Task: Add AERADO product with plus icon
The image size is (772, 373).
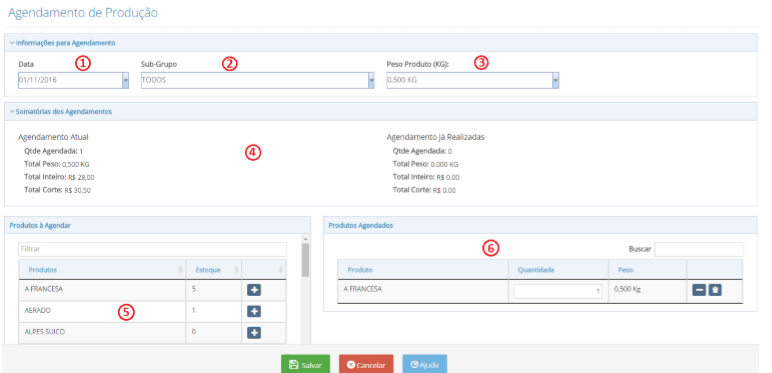Action: 254,311
